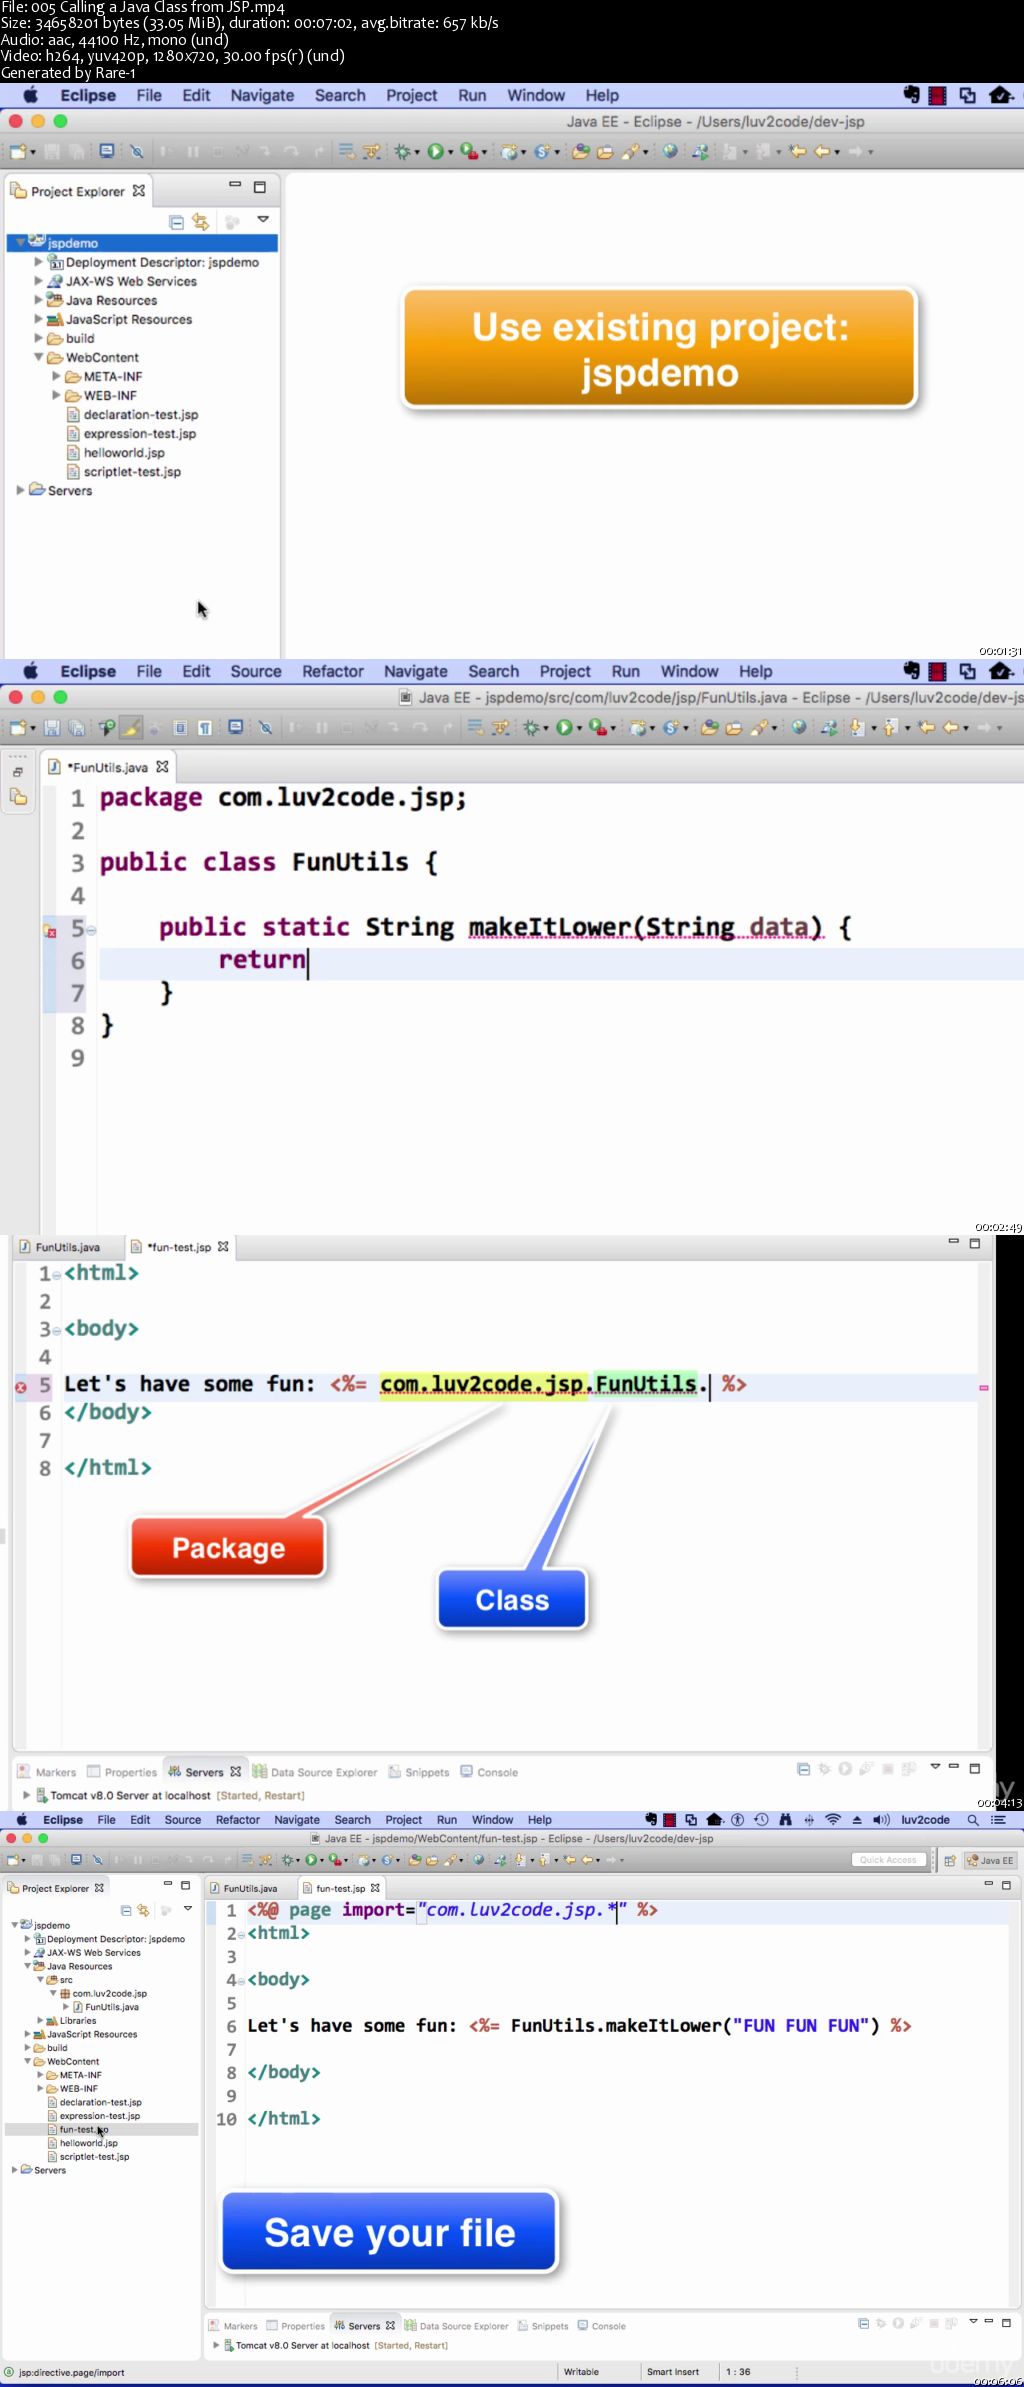Click Smart Insert in the status bar
This screenshot has width=1024, height=2387.
(673, 2372)
